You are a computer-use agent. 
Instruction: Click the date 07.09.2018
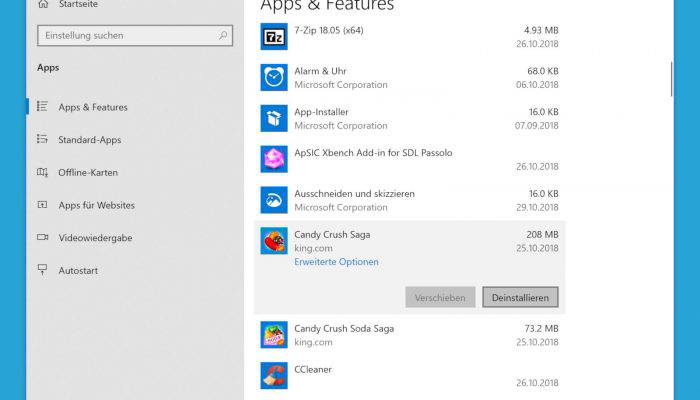537,126
